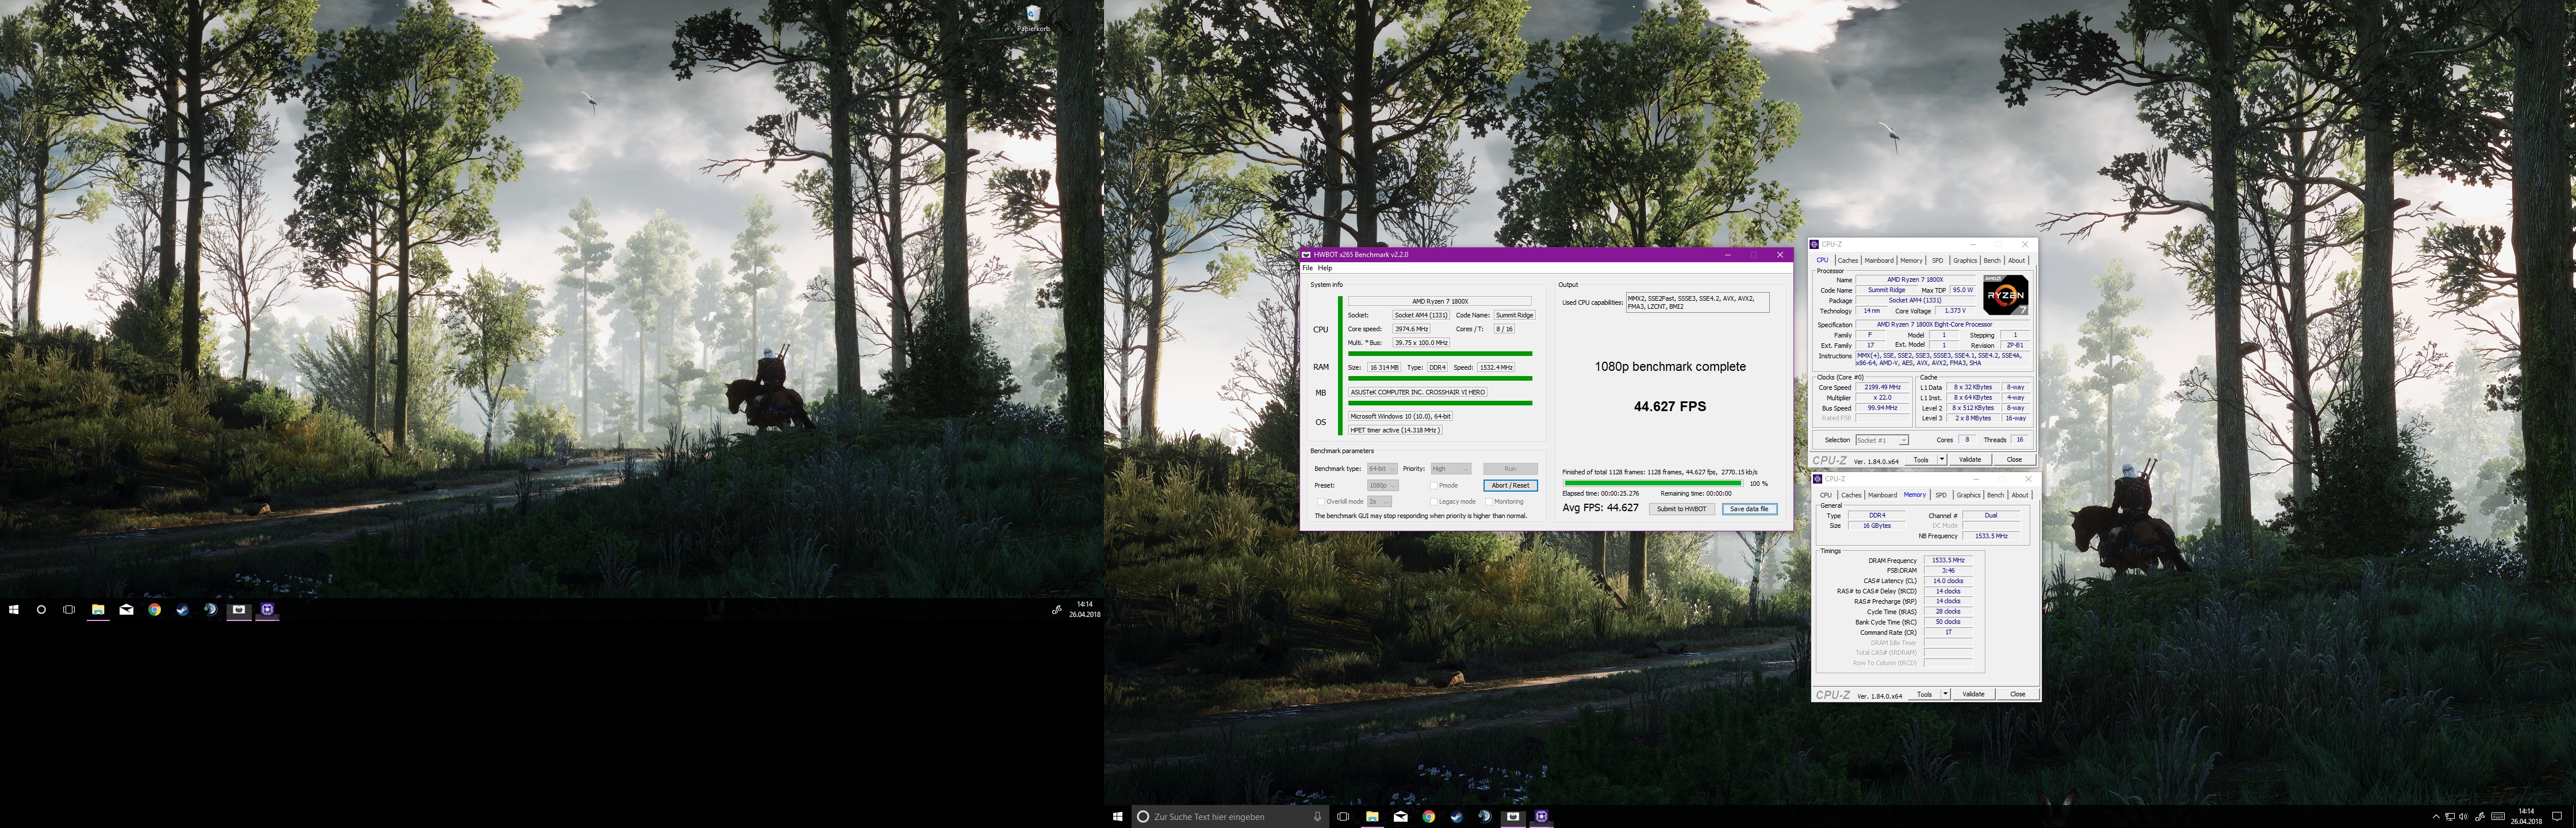The image size is (2576, 828).
Task: Open Steam from right monitor taskbar
Action: (x=1456, y=816)
